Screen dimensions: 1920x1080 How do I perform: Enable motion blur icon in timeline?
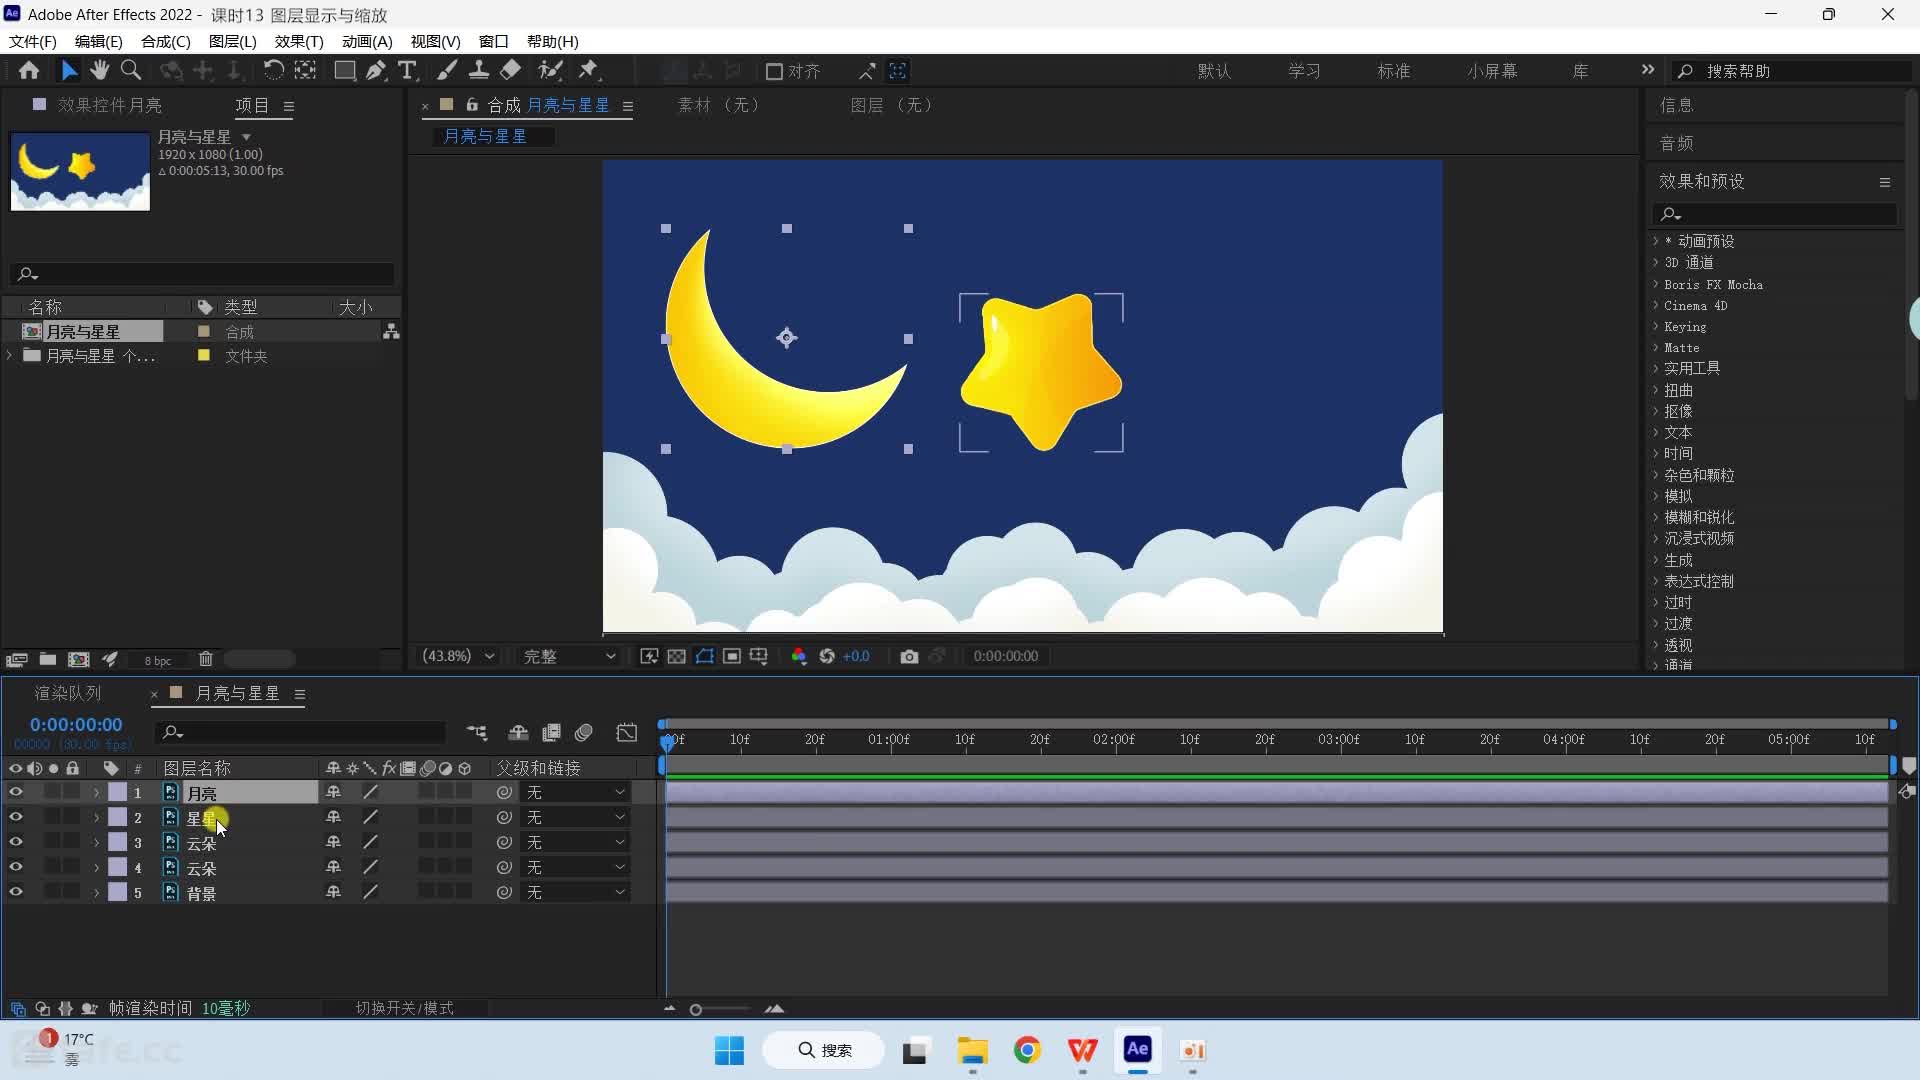click(x=584, y=733)
